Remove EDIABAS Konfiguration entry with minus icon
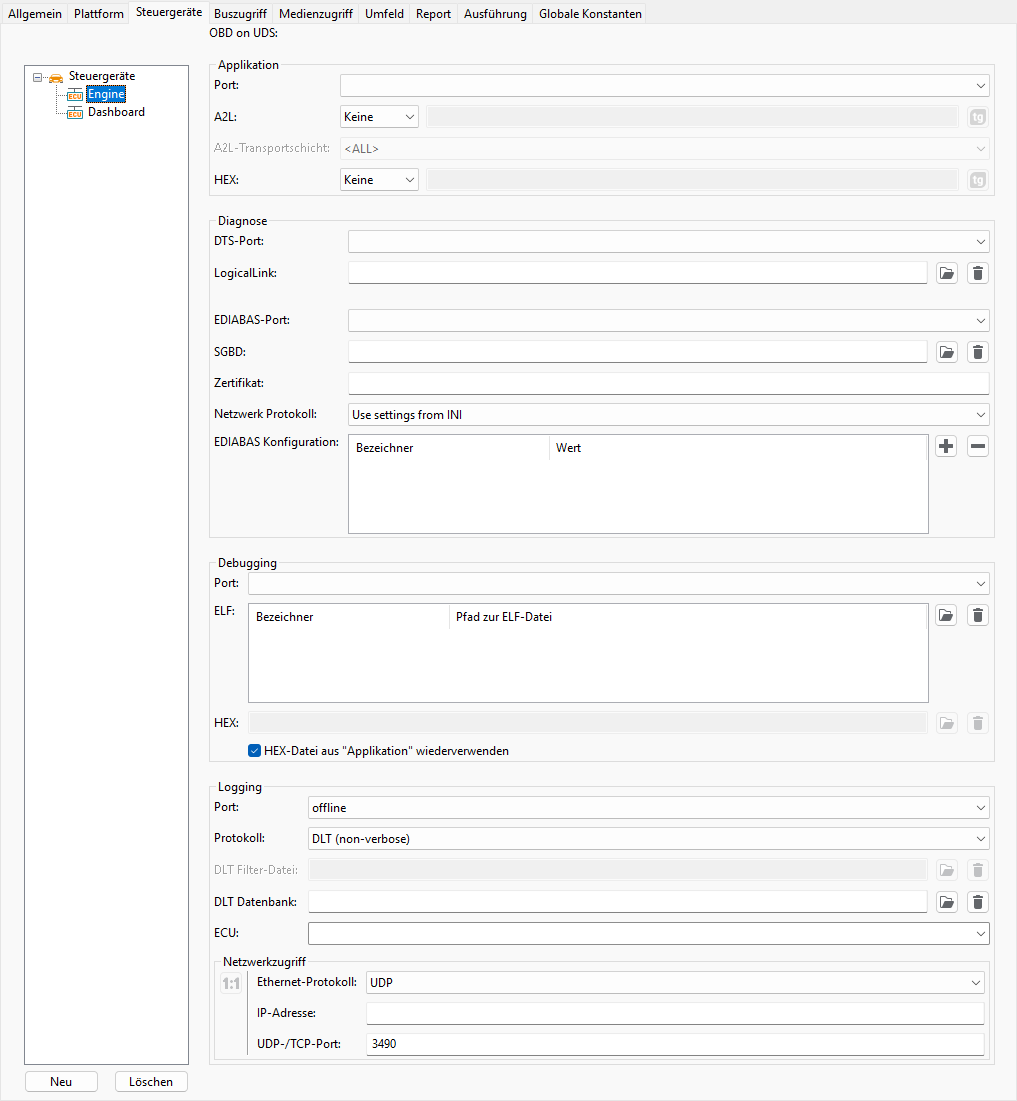Image resolution: width=1017 pixels, height=1101 pixels. 978,447
